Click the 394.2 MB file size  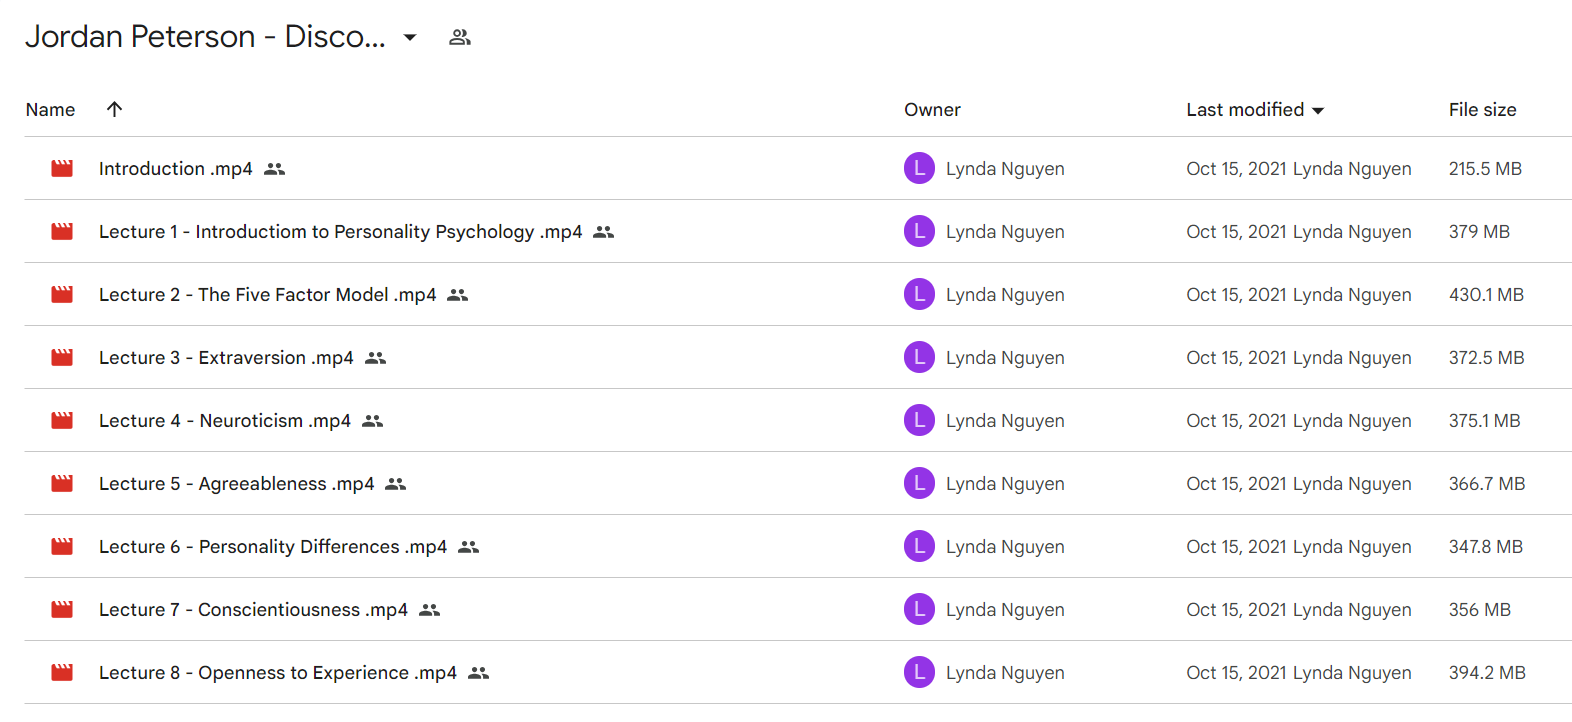point(1487,673)
